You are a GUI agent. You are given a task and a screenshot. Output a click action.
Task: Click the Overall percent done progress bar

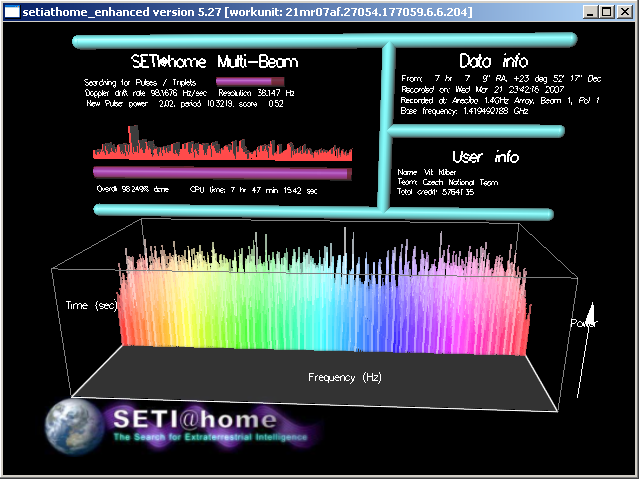pos(222,174)
